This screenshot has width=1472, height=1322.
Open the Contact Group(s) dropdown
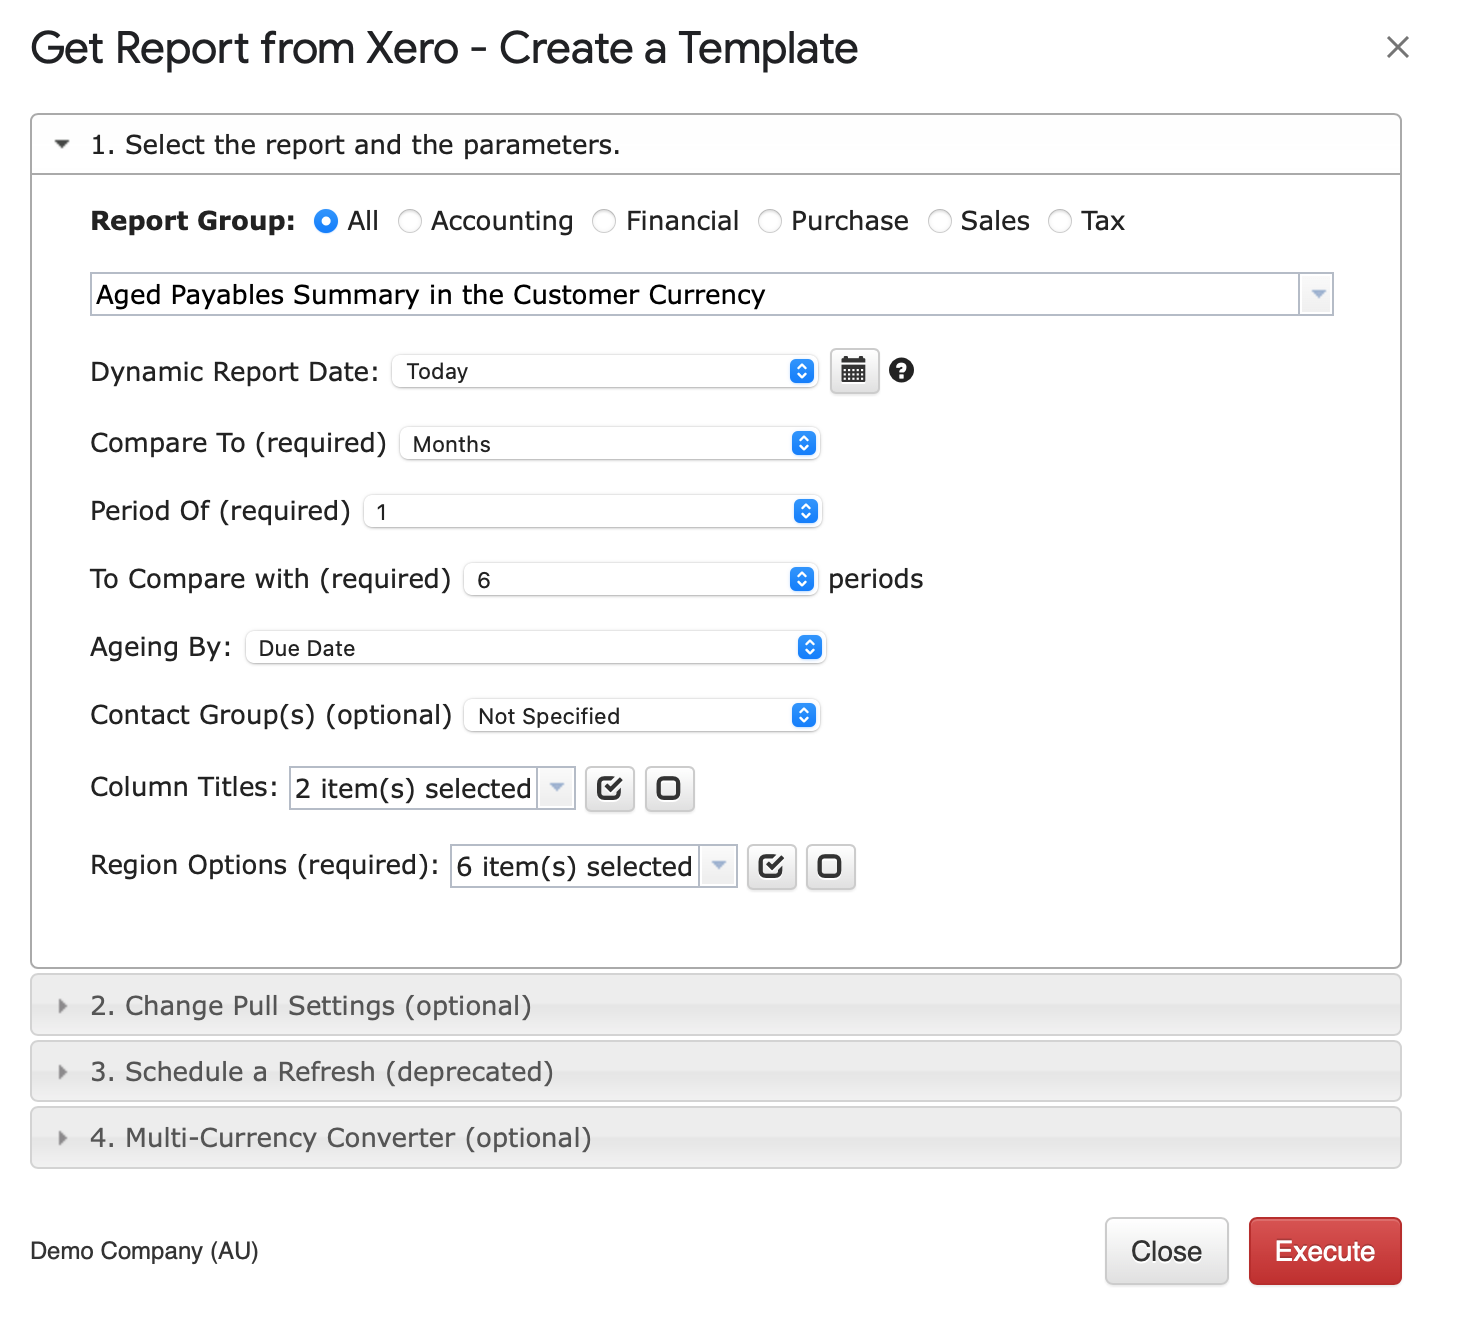point(641,715)
